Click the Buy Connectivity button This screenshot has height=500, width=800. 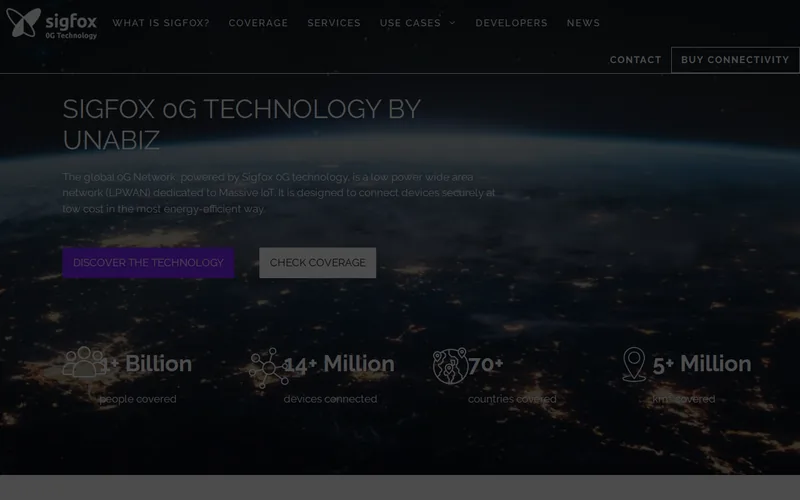tap(735, 60)
